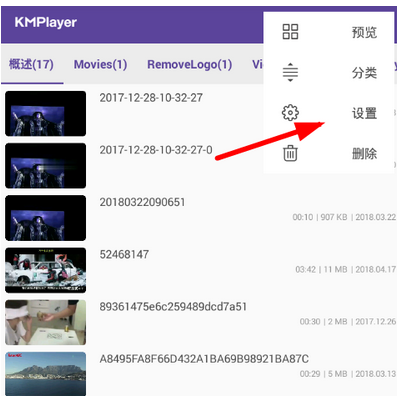Click the gear icon next to 设置
This screenshot has height=396, width=397.
tap(290, 113)
